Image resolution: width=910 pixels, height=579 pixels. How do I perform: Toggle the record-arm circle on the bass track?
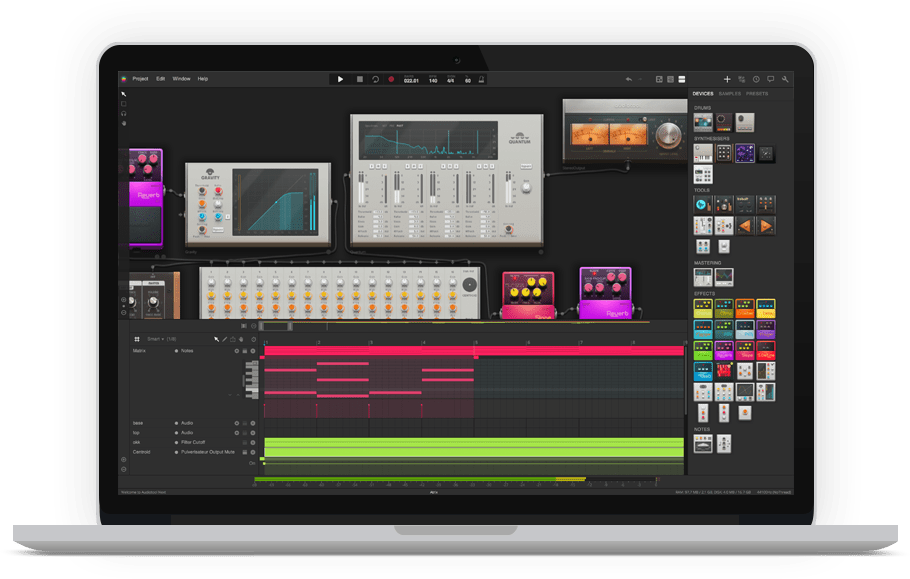pyautogui.click(x=237, y=423)
